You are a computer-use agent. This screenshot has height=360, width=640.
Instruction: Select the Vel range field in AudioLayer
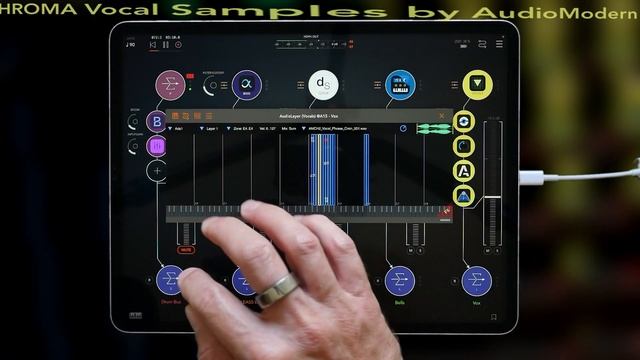pos(268,129)
